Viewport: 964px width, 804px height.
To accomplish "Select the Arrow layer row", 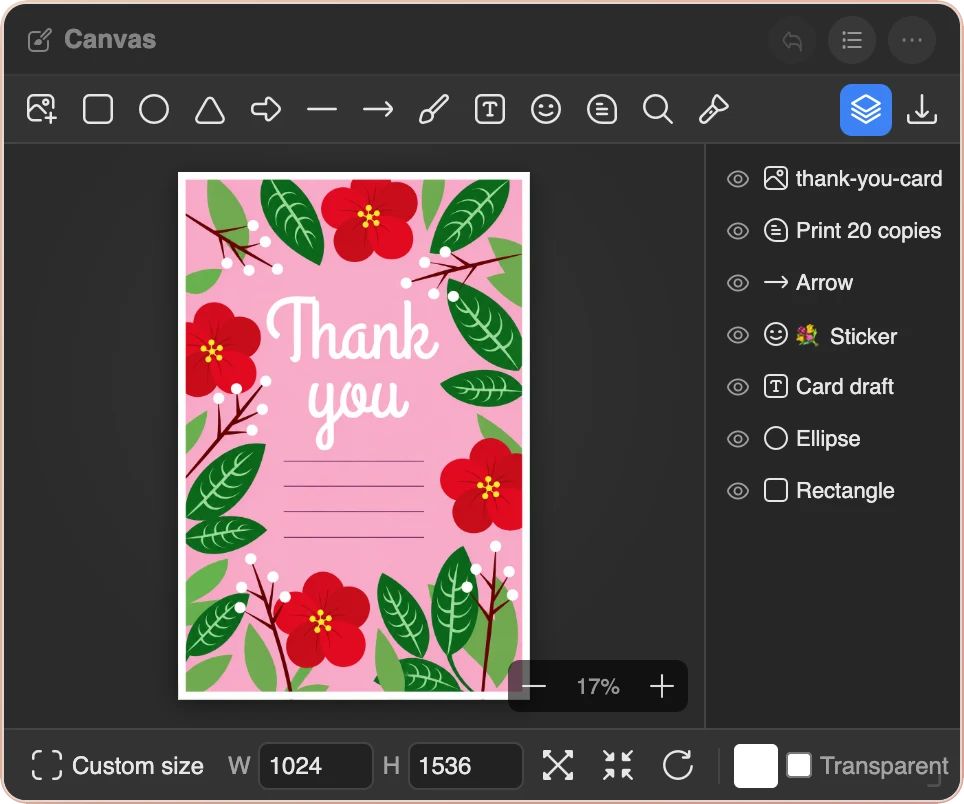I will point(834,283).
